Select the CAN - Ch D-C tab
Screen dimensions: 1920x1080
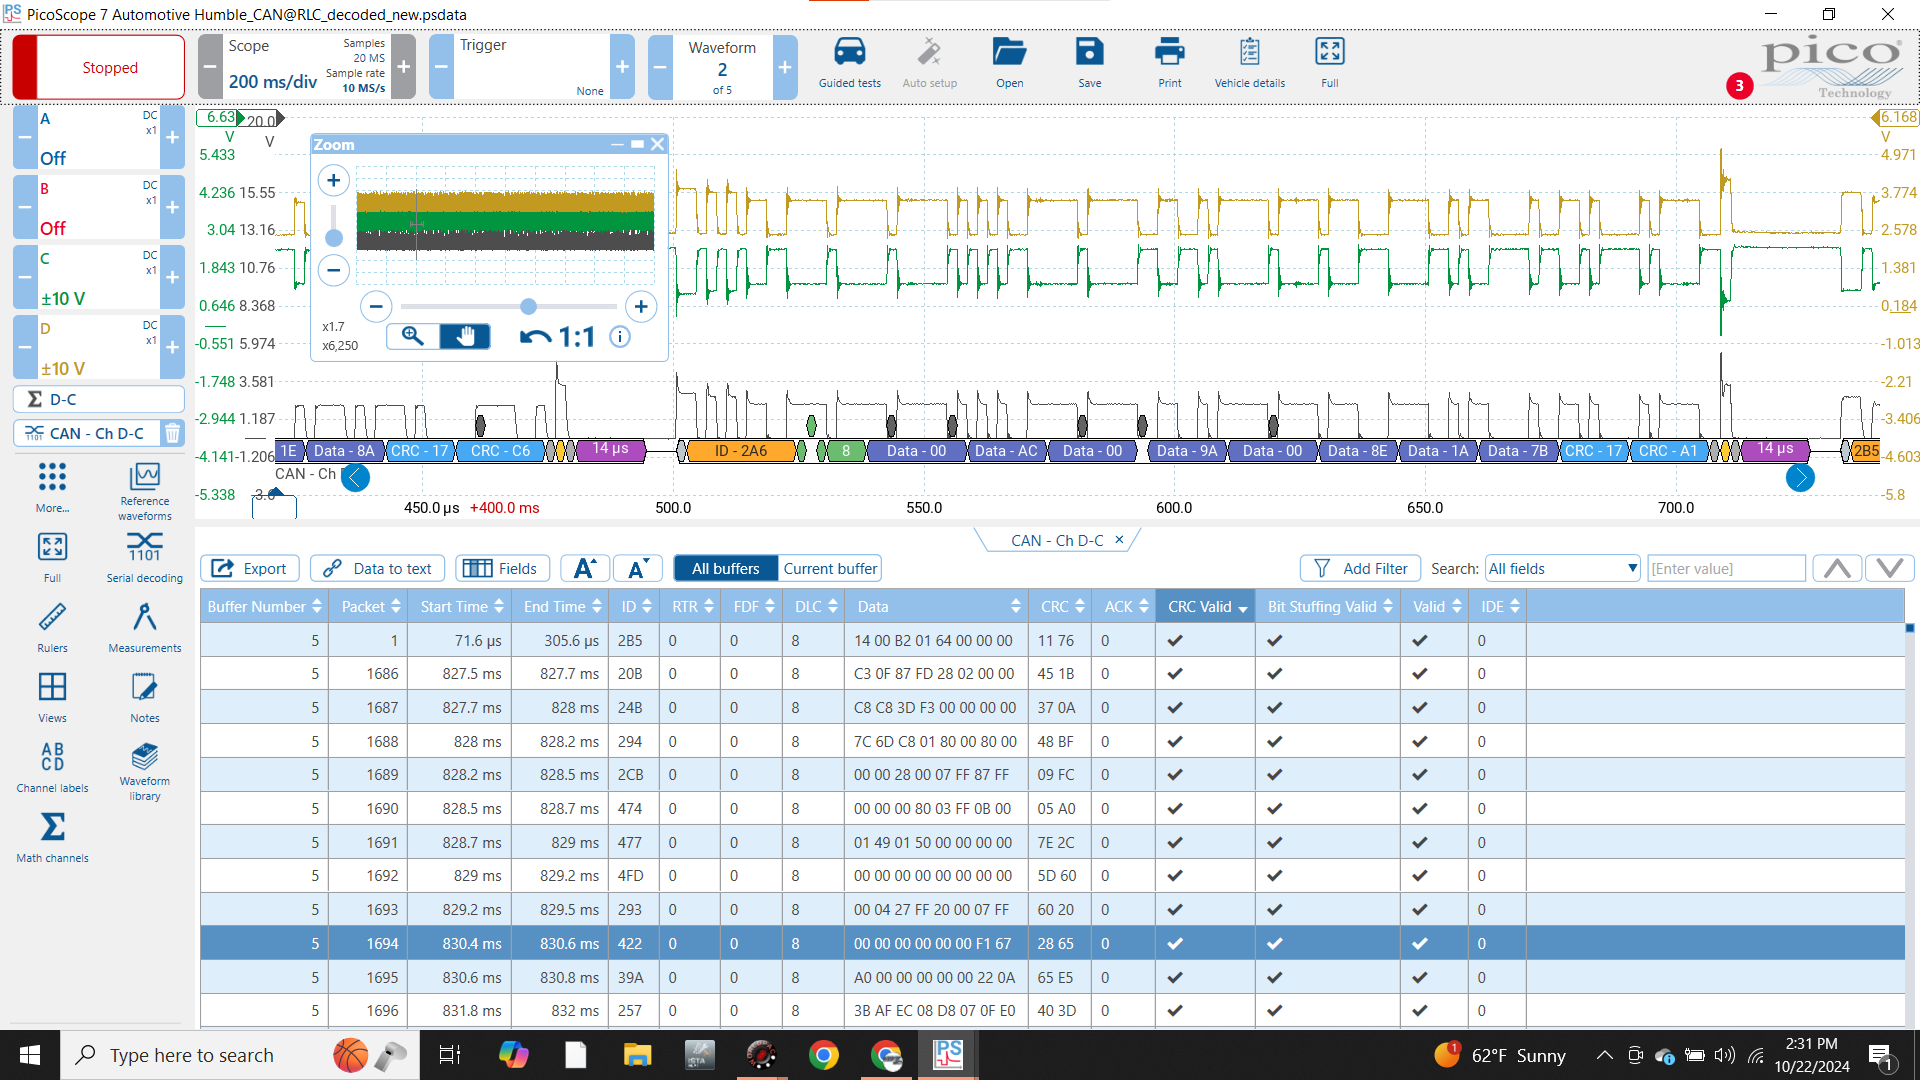coord(1056,540)
